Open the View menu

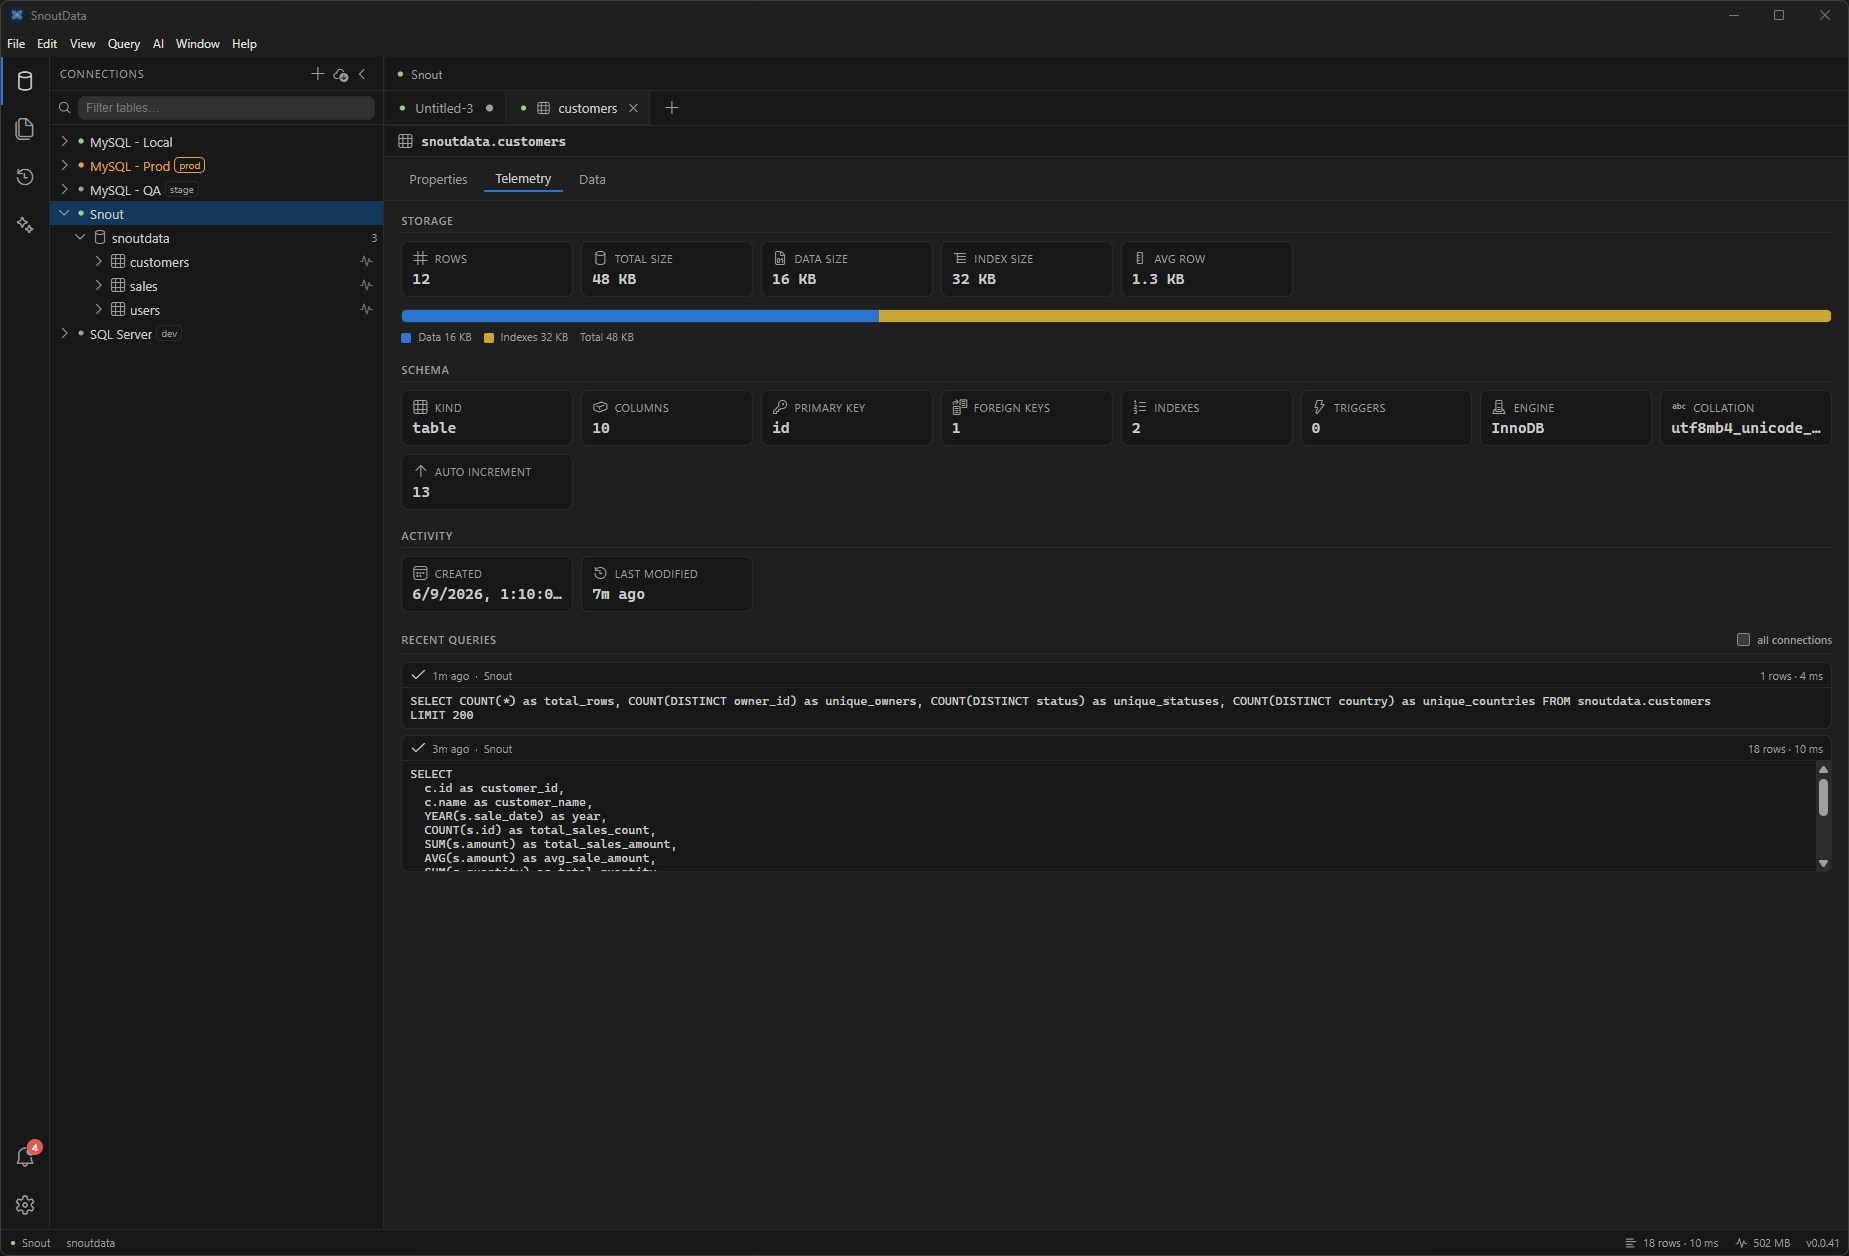pos(83,44)
